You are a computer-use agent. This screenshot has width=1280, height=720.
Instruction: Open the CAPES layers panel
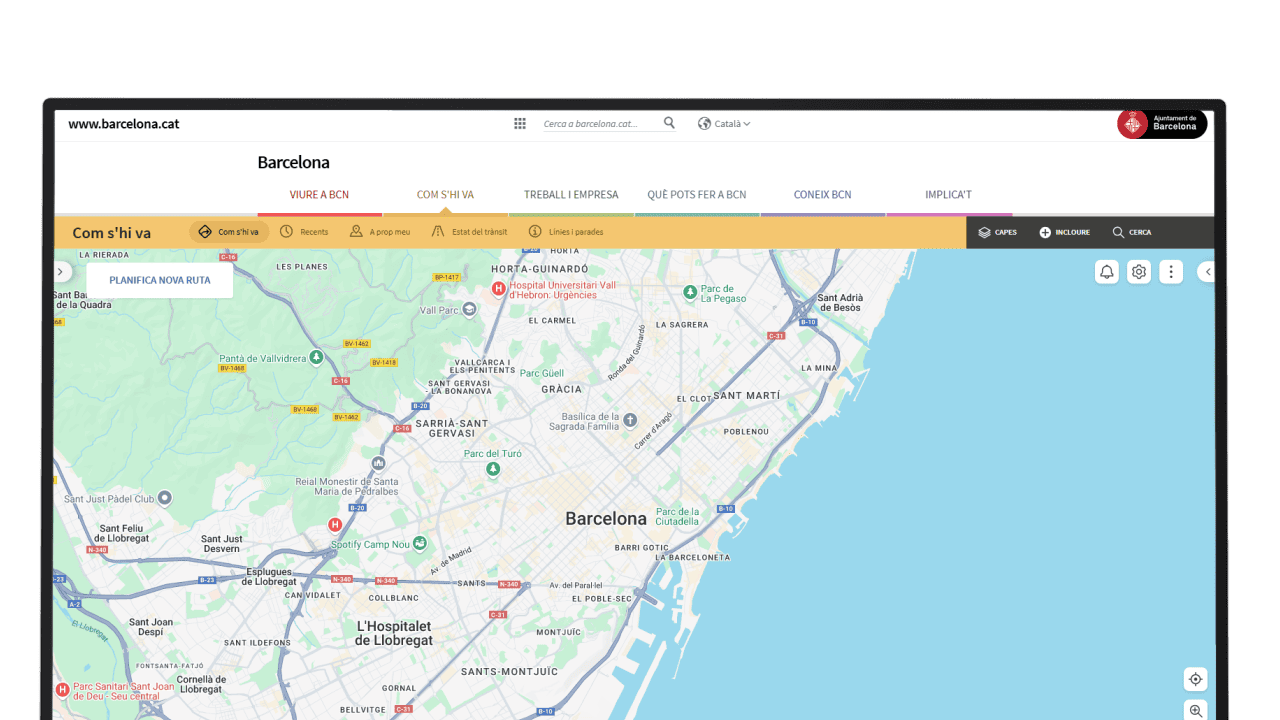(997, 232)
